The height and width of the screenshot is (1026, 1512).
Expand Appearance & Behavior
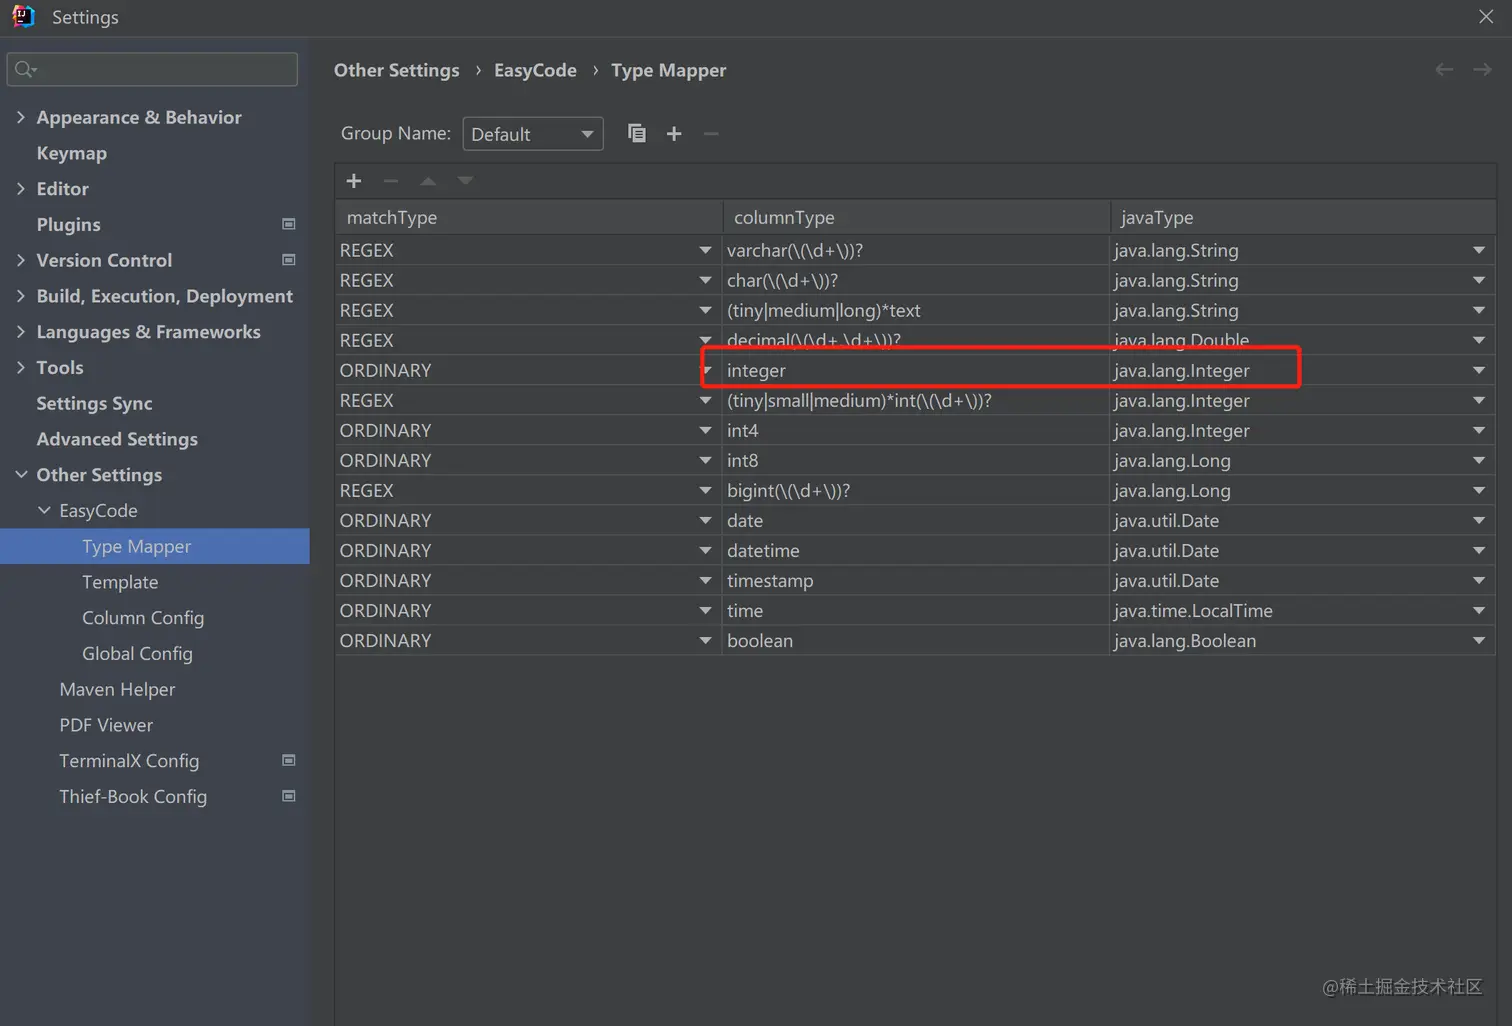(21, 117)
